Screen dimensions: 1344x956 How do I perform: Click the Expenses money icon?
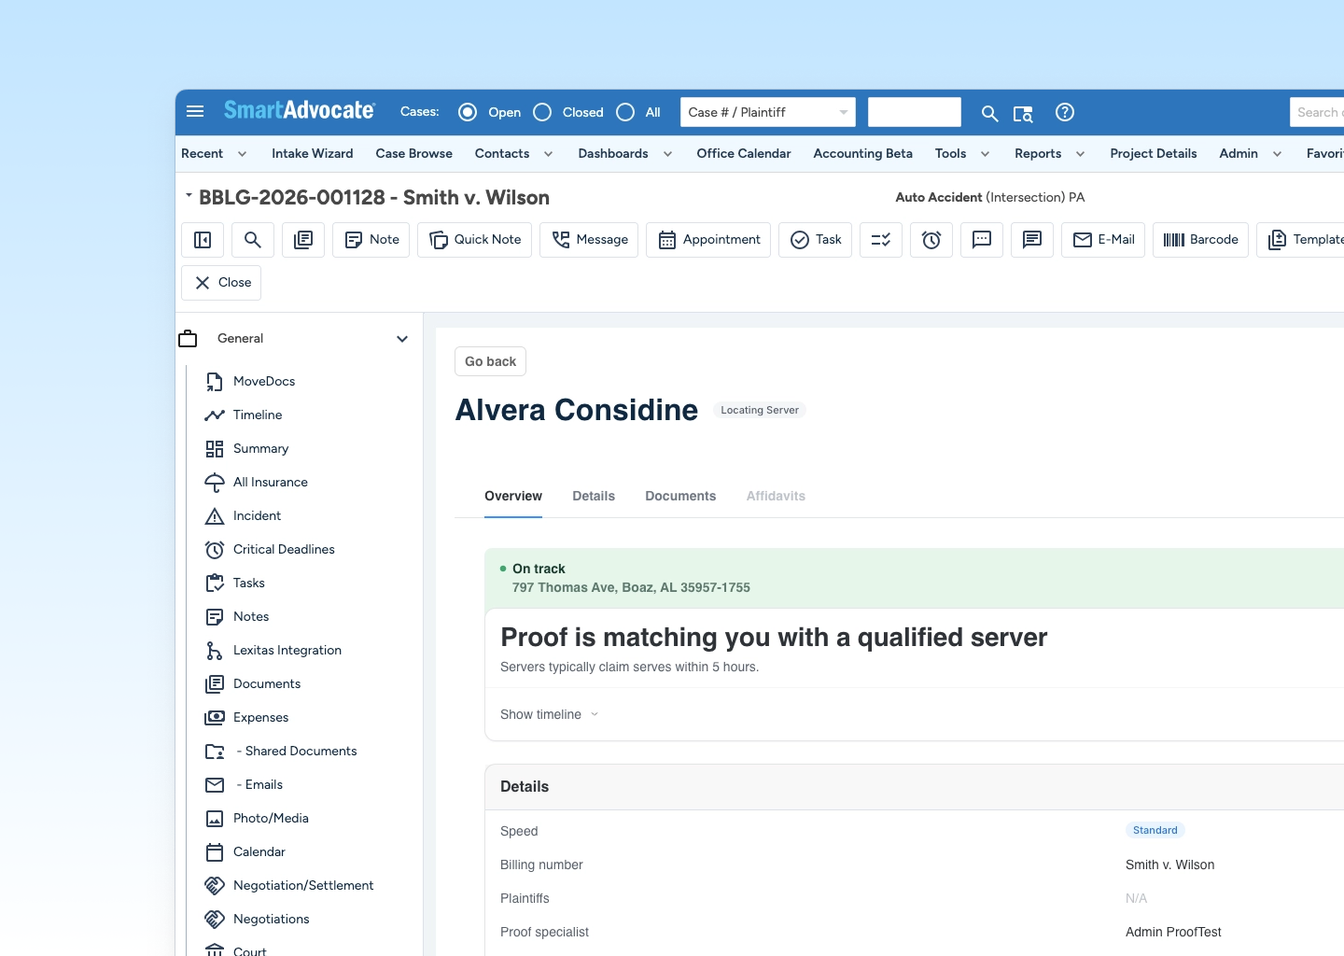point(214,717)
